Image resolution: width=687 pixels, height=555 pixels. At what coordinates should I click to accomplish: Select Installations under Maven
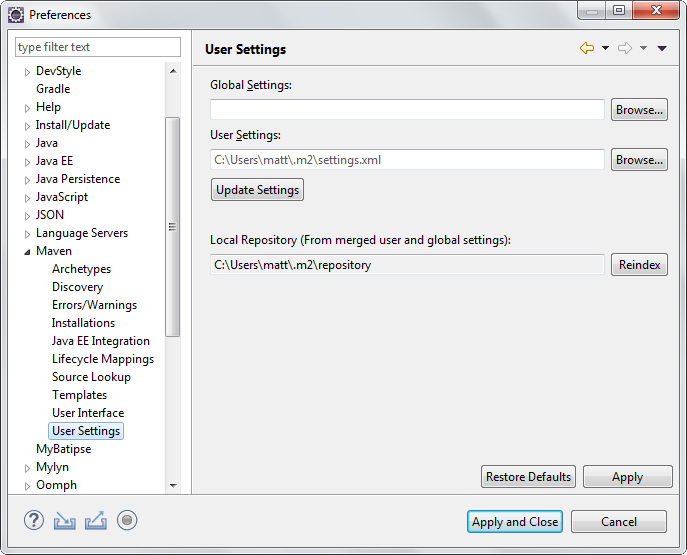83,323
